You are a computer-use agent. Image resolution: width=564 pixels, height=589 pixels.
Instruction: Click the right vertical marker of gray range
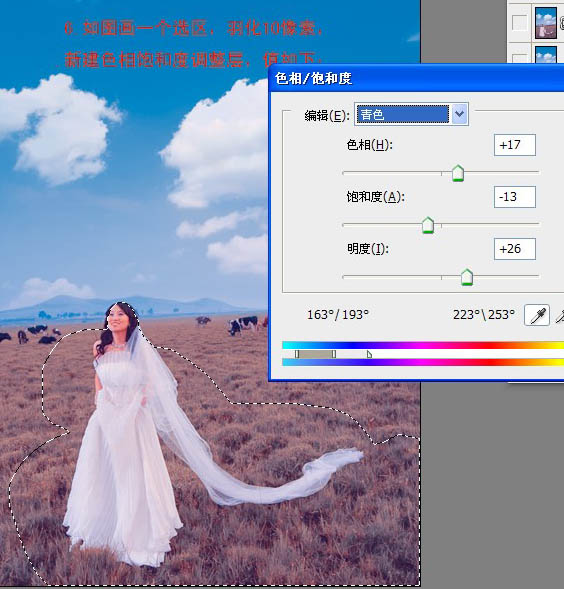tap(334, 354)
